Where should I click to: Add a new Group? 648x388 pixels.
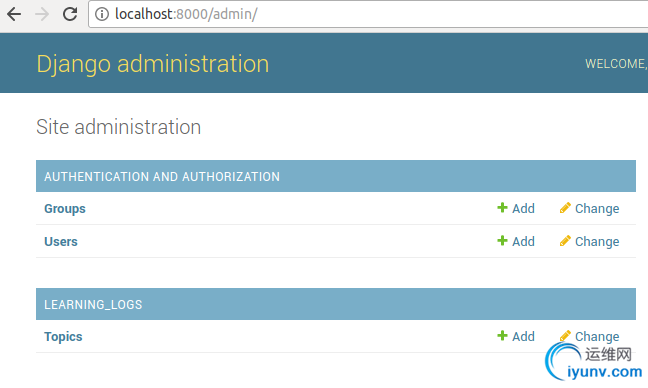coord(523,208)
